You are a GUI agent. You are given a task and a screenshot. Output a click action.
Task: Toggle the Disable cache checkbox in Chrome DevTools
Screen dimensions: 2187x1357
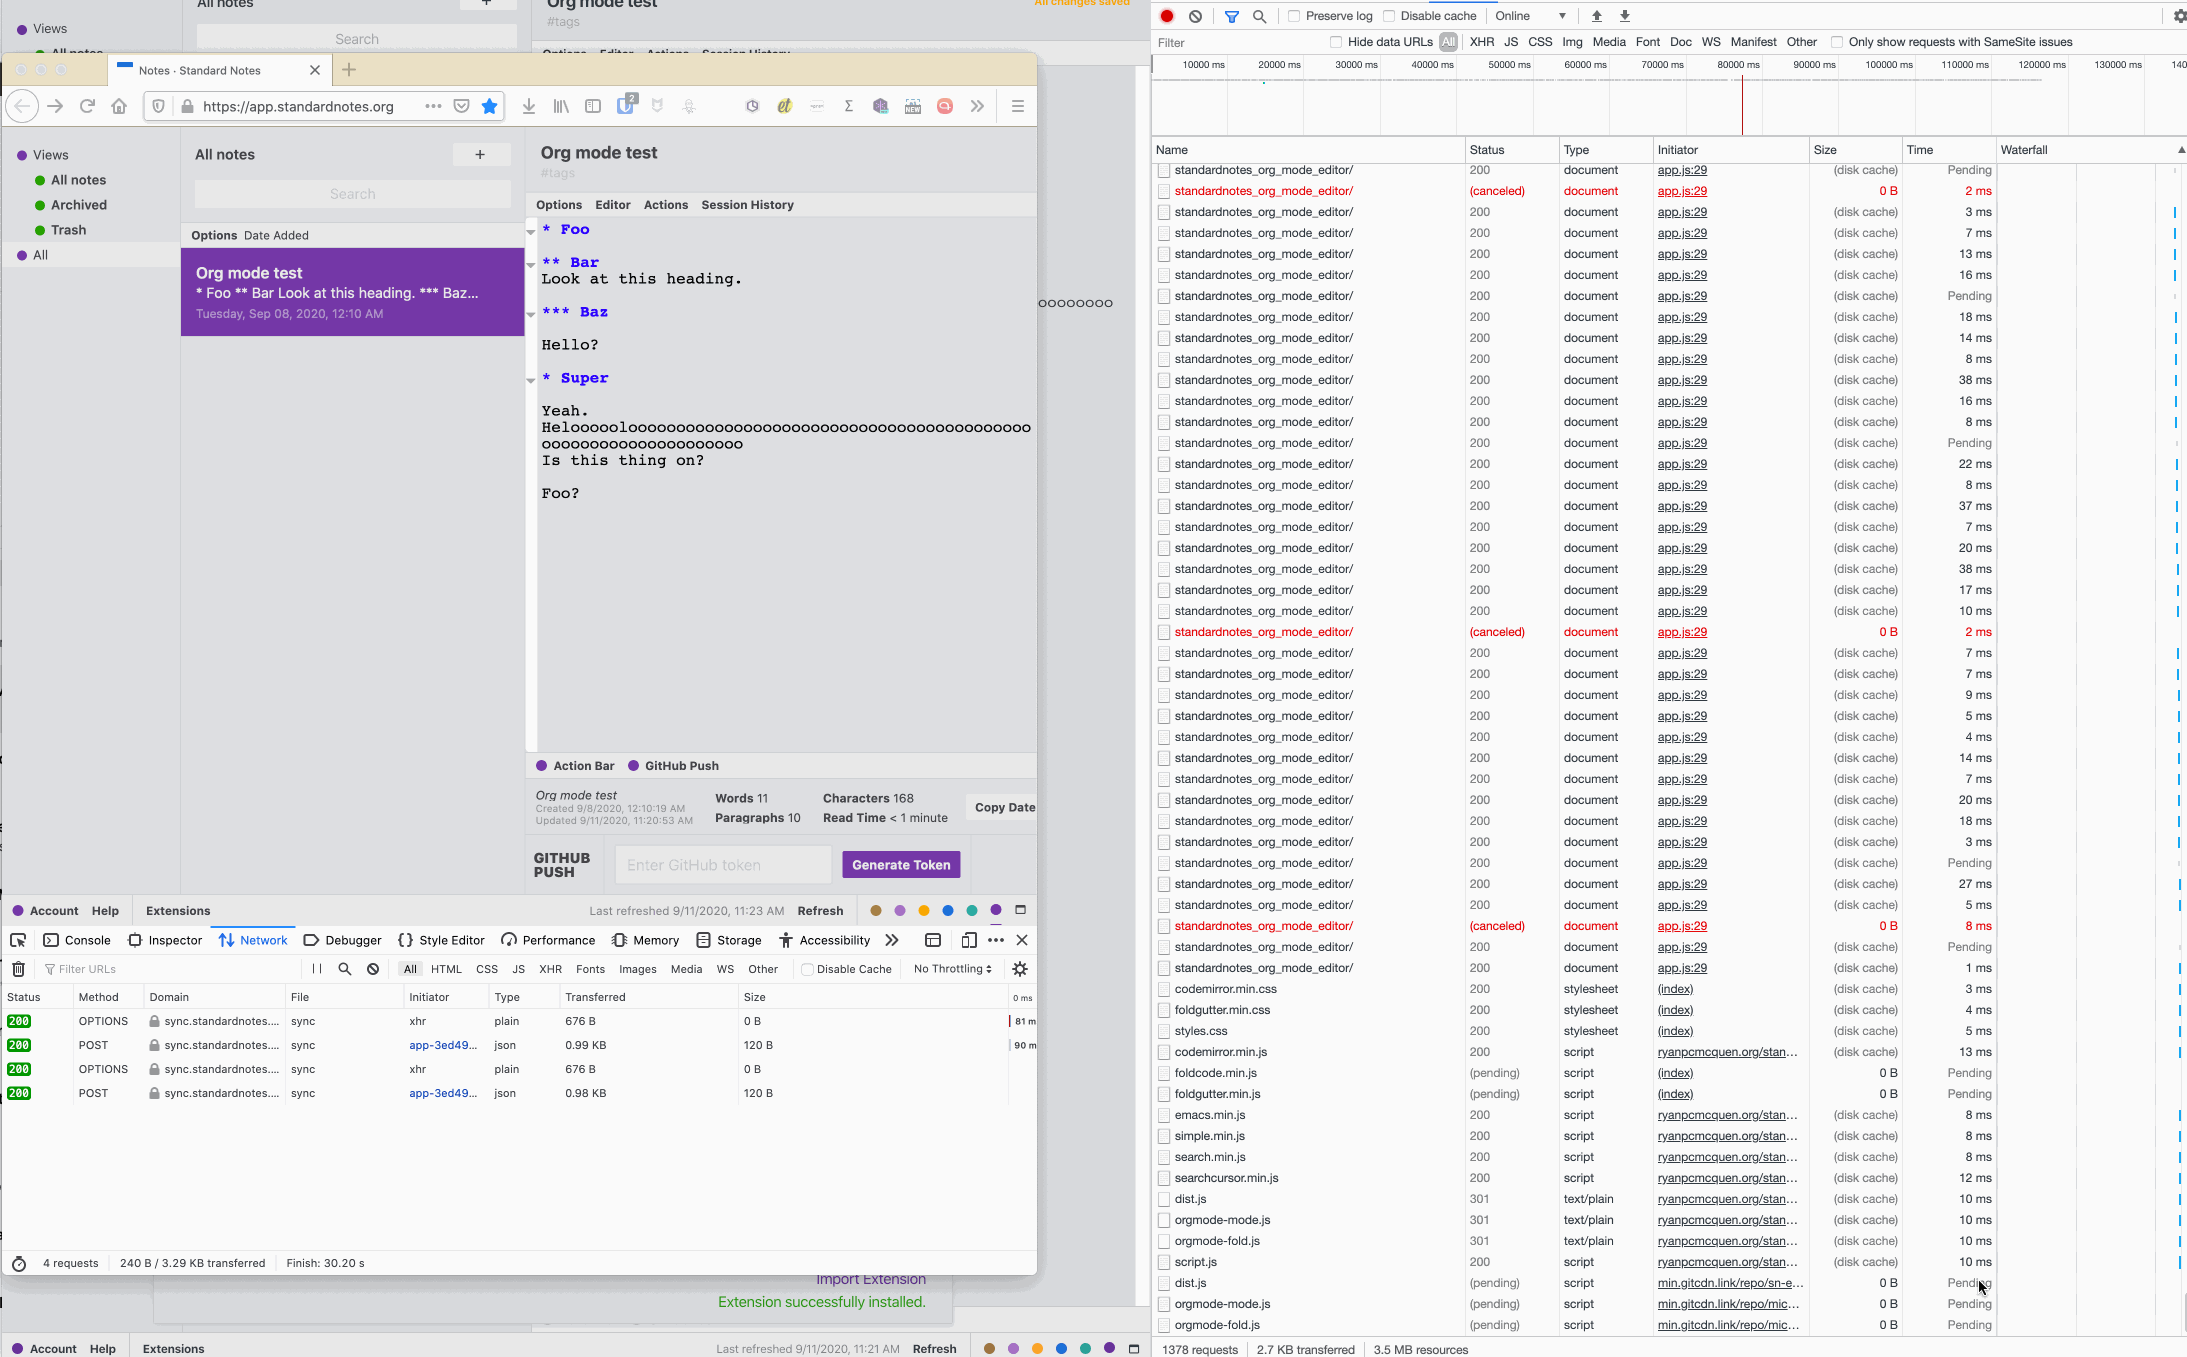(1389, 16)
